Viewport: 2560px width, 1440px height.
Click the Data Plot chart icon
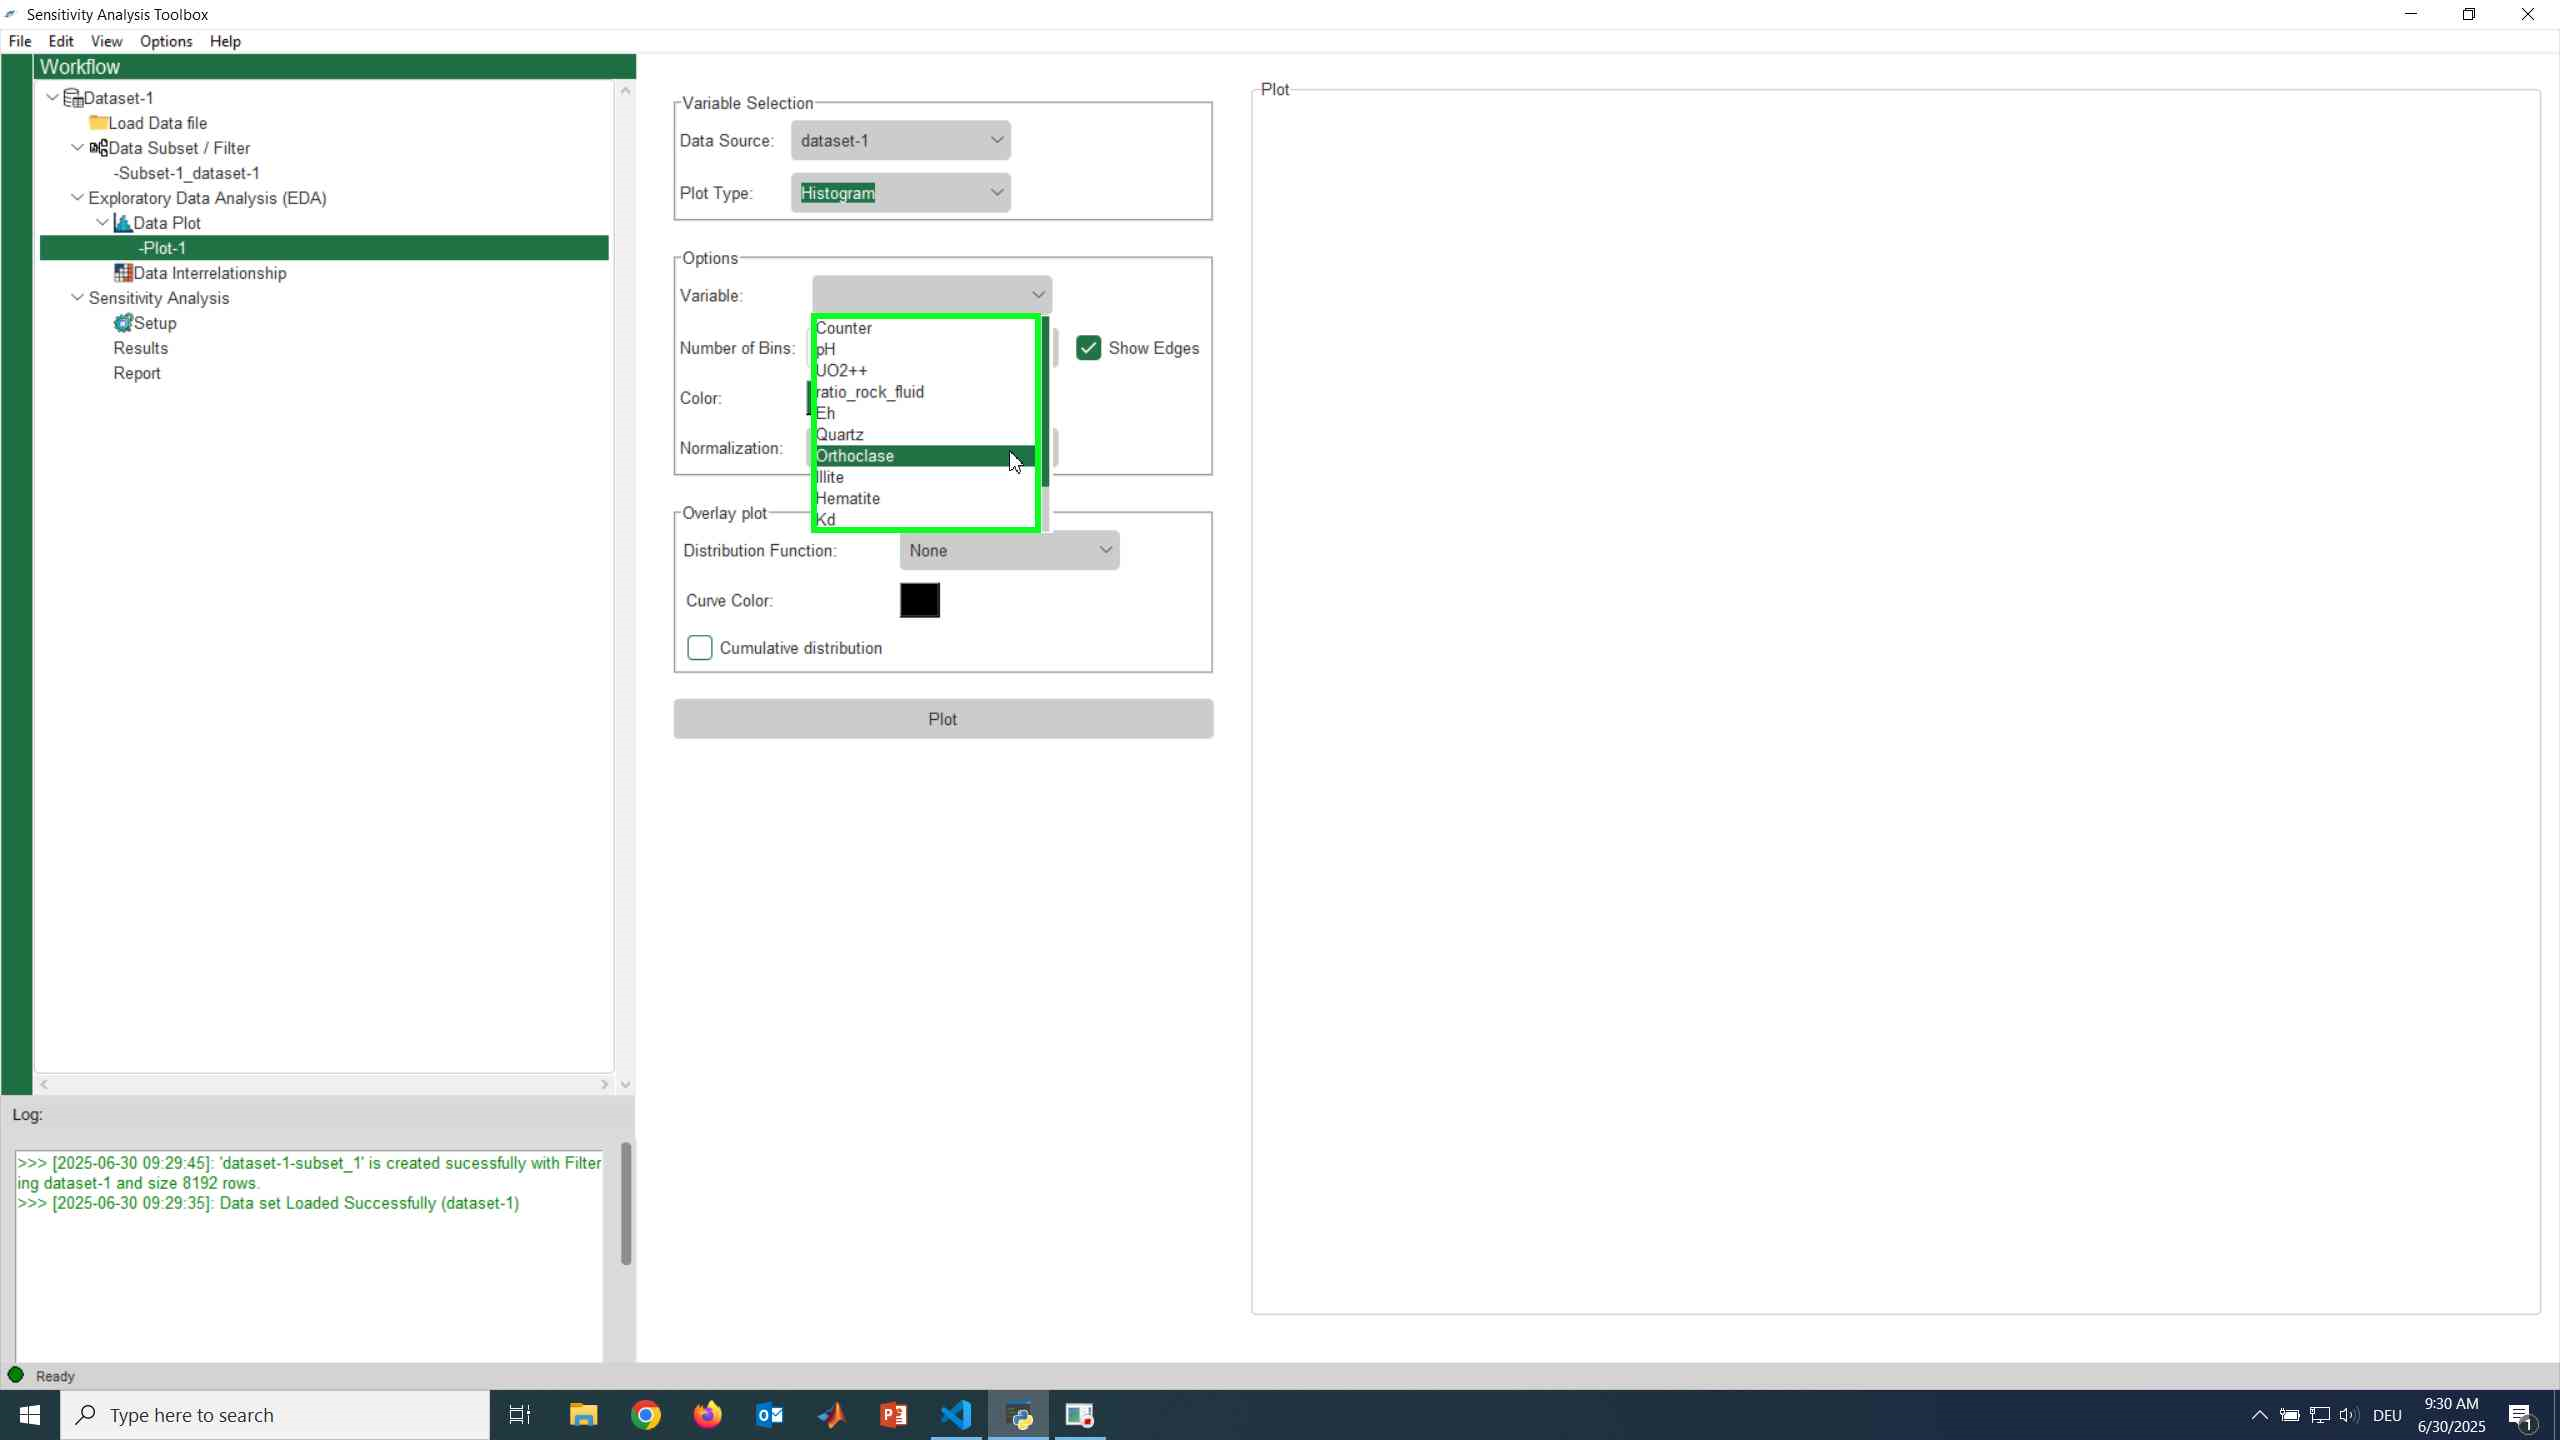[x=123, y=223]
